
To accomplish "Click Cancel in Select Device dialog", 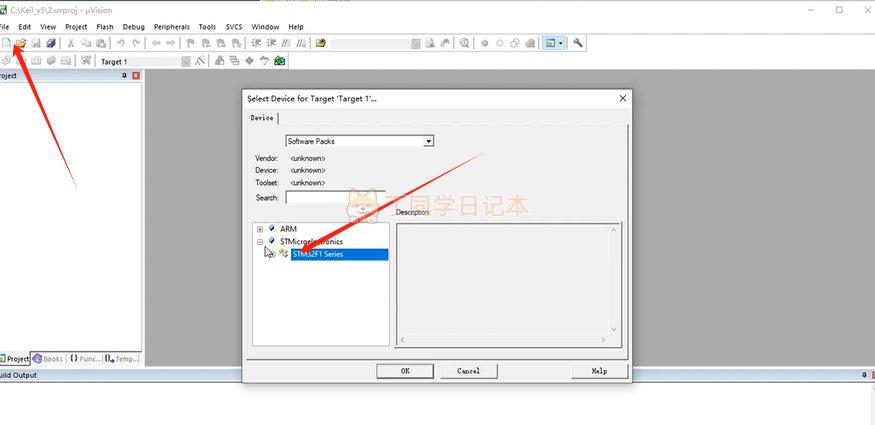I will pos(468,370).
